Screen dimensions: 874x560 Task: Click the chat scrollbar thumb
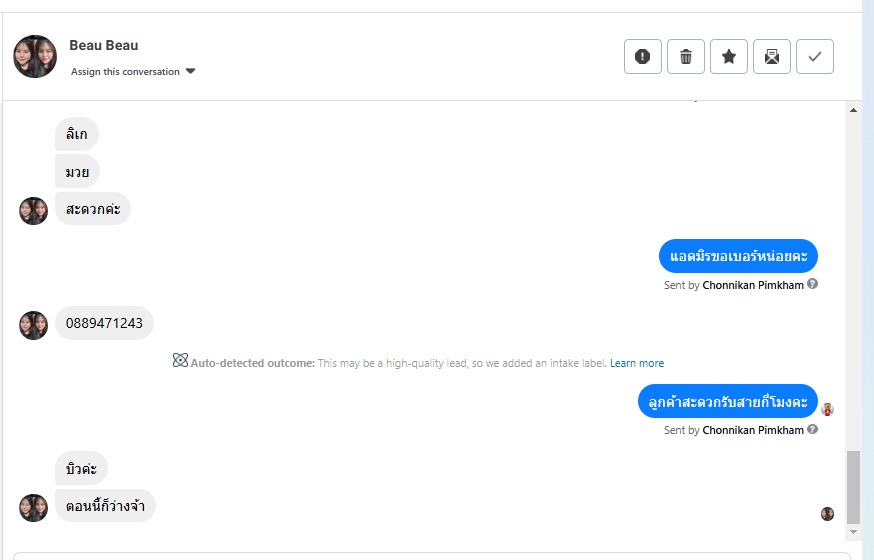853,488
